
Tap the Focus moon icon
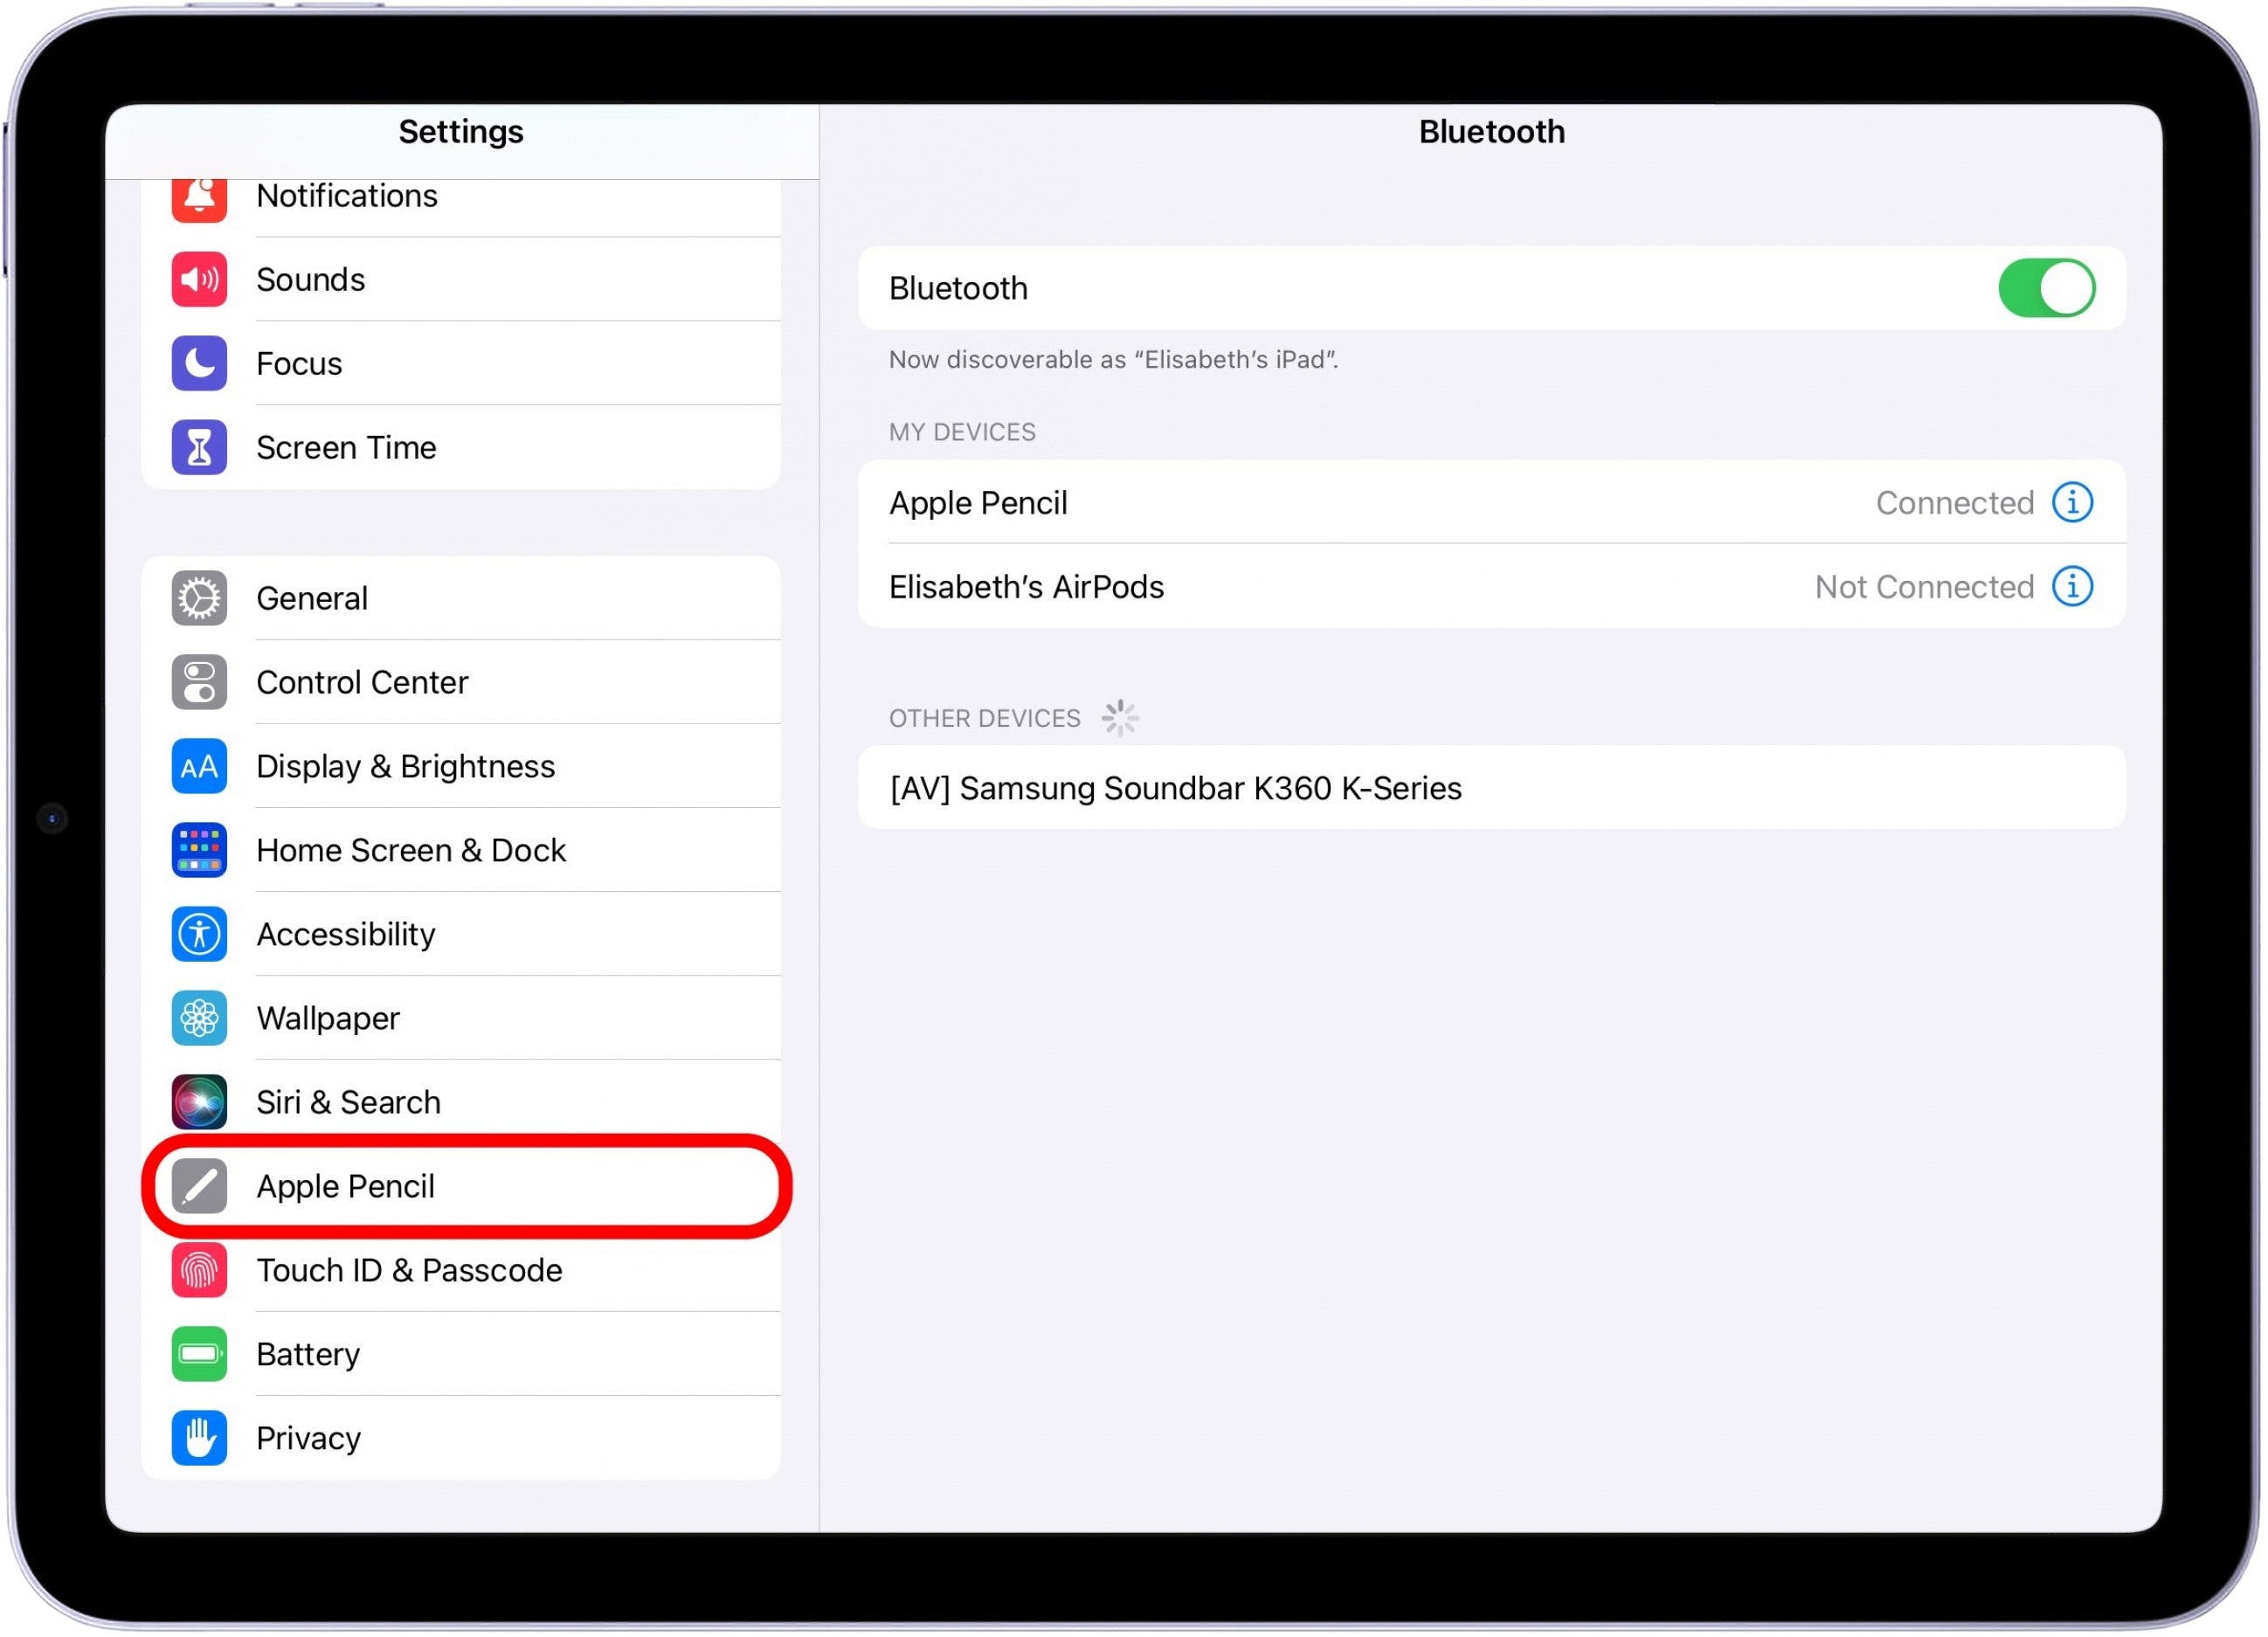pos(199,363)
